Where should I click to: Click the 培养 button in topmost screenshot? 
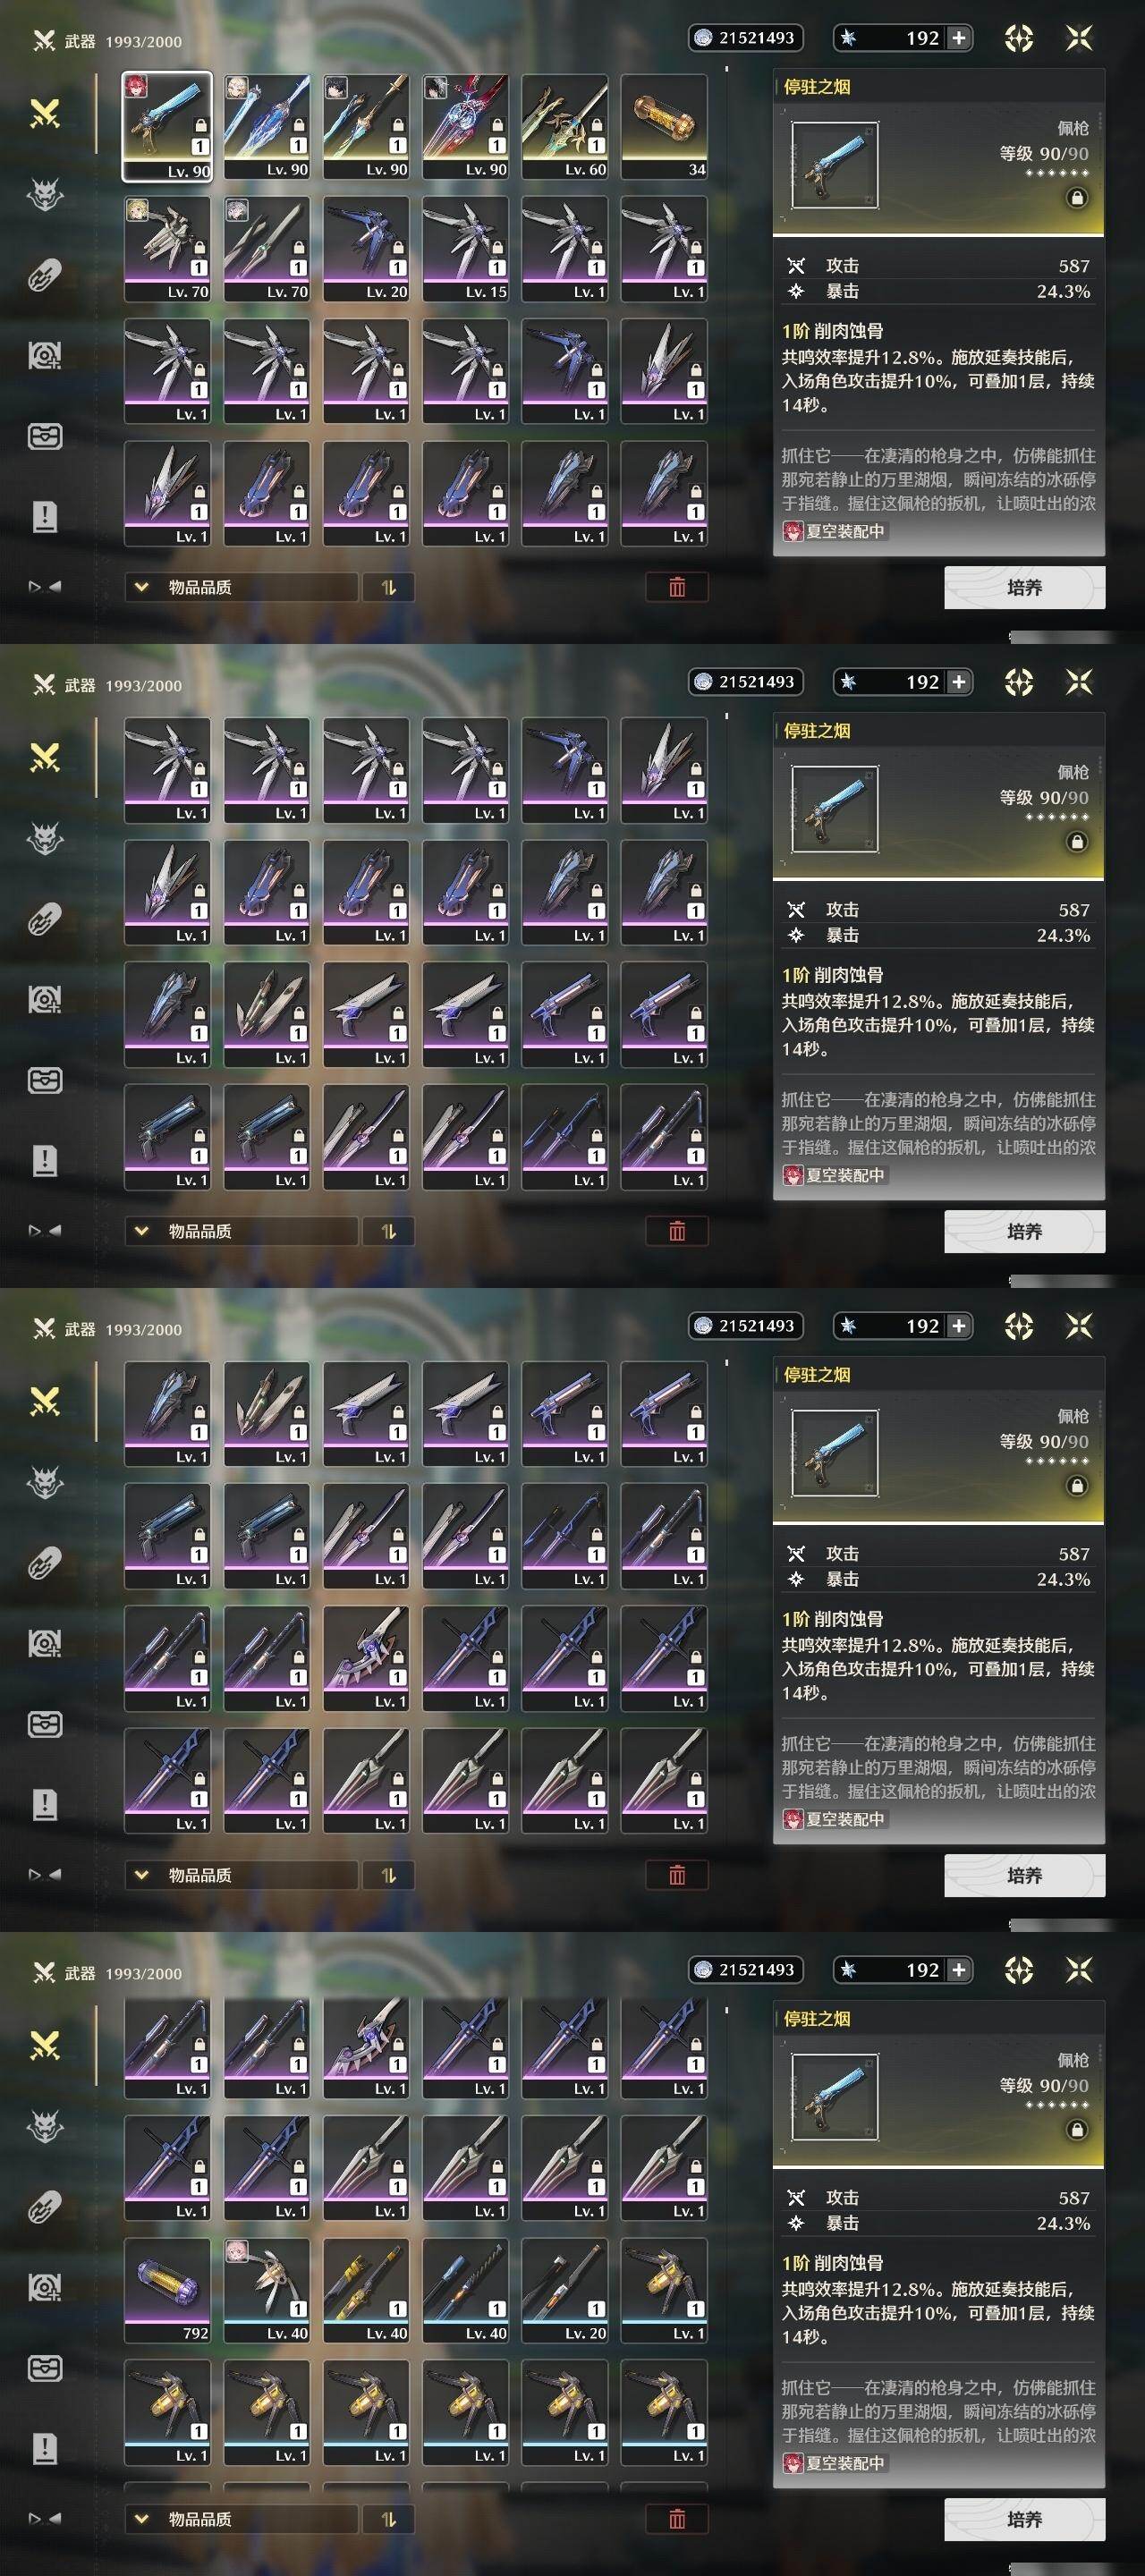pos(1024,587)
